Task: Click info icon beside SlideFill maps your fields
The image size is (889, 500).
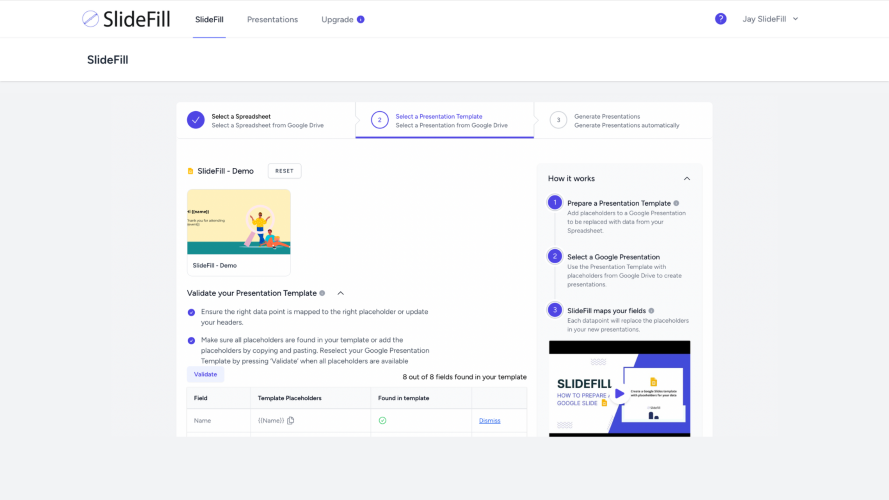Action: (x=651, y=311)
